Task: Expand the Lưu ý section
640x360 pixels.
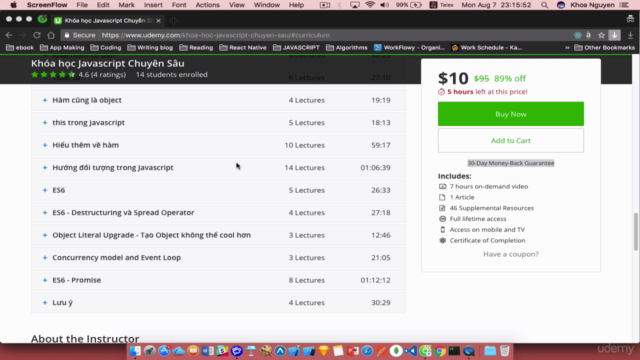Action: [218, 302]
